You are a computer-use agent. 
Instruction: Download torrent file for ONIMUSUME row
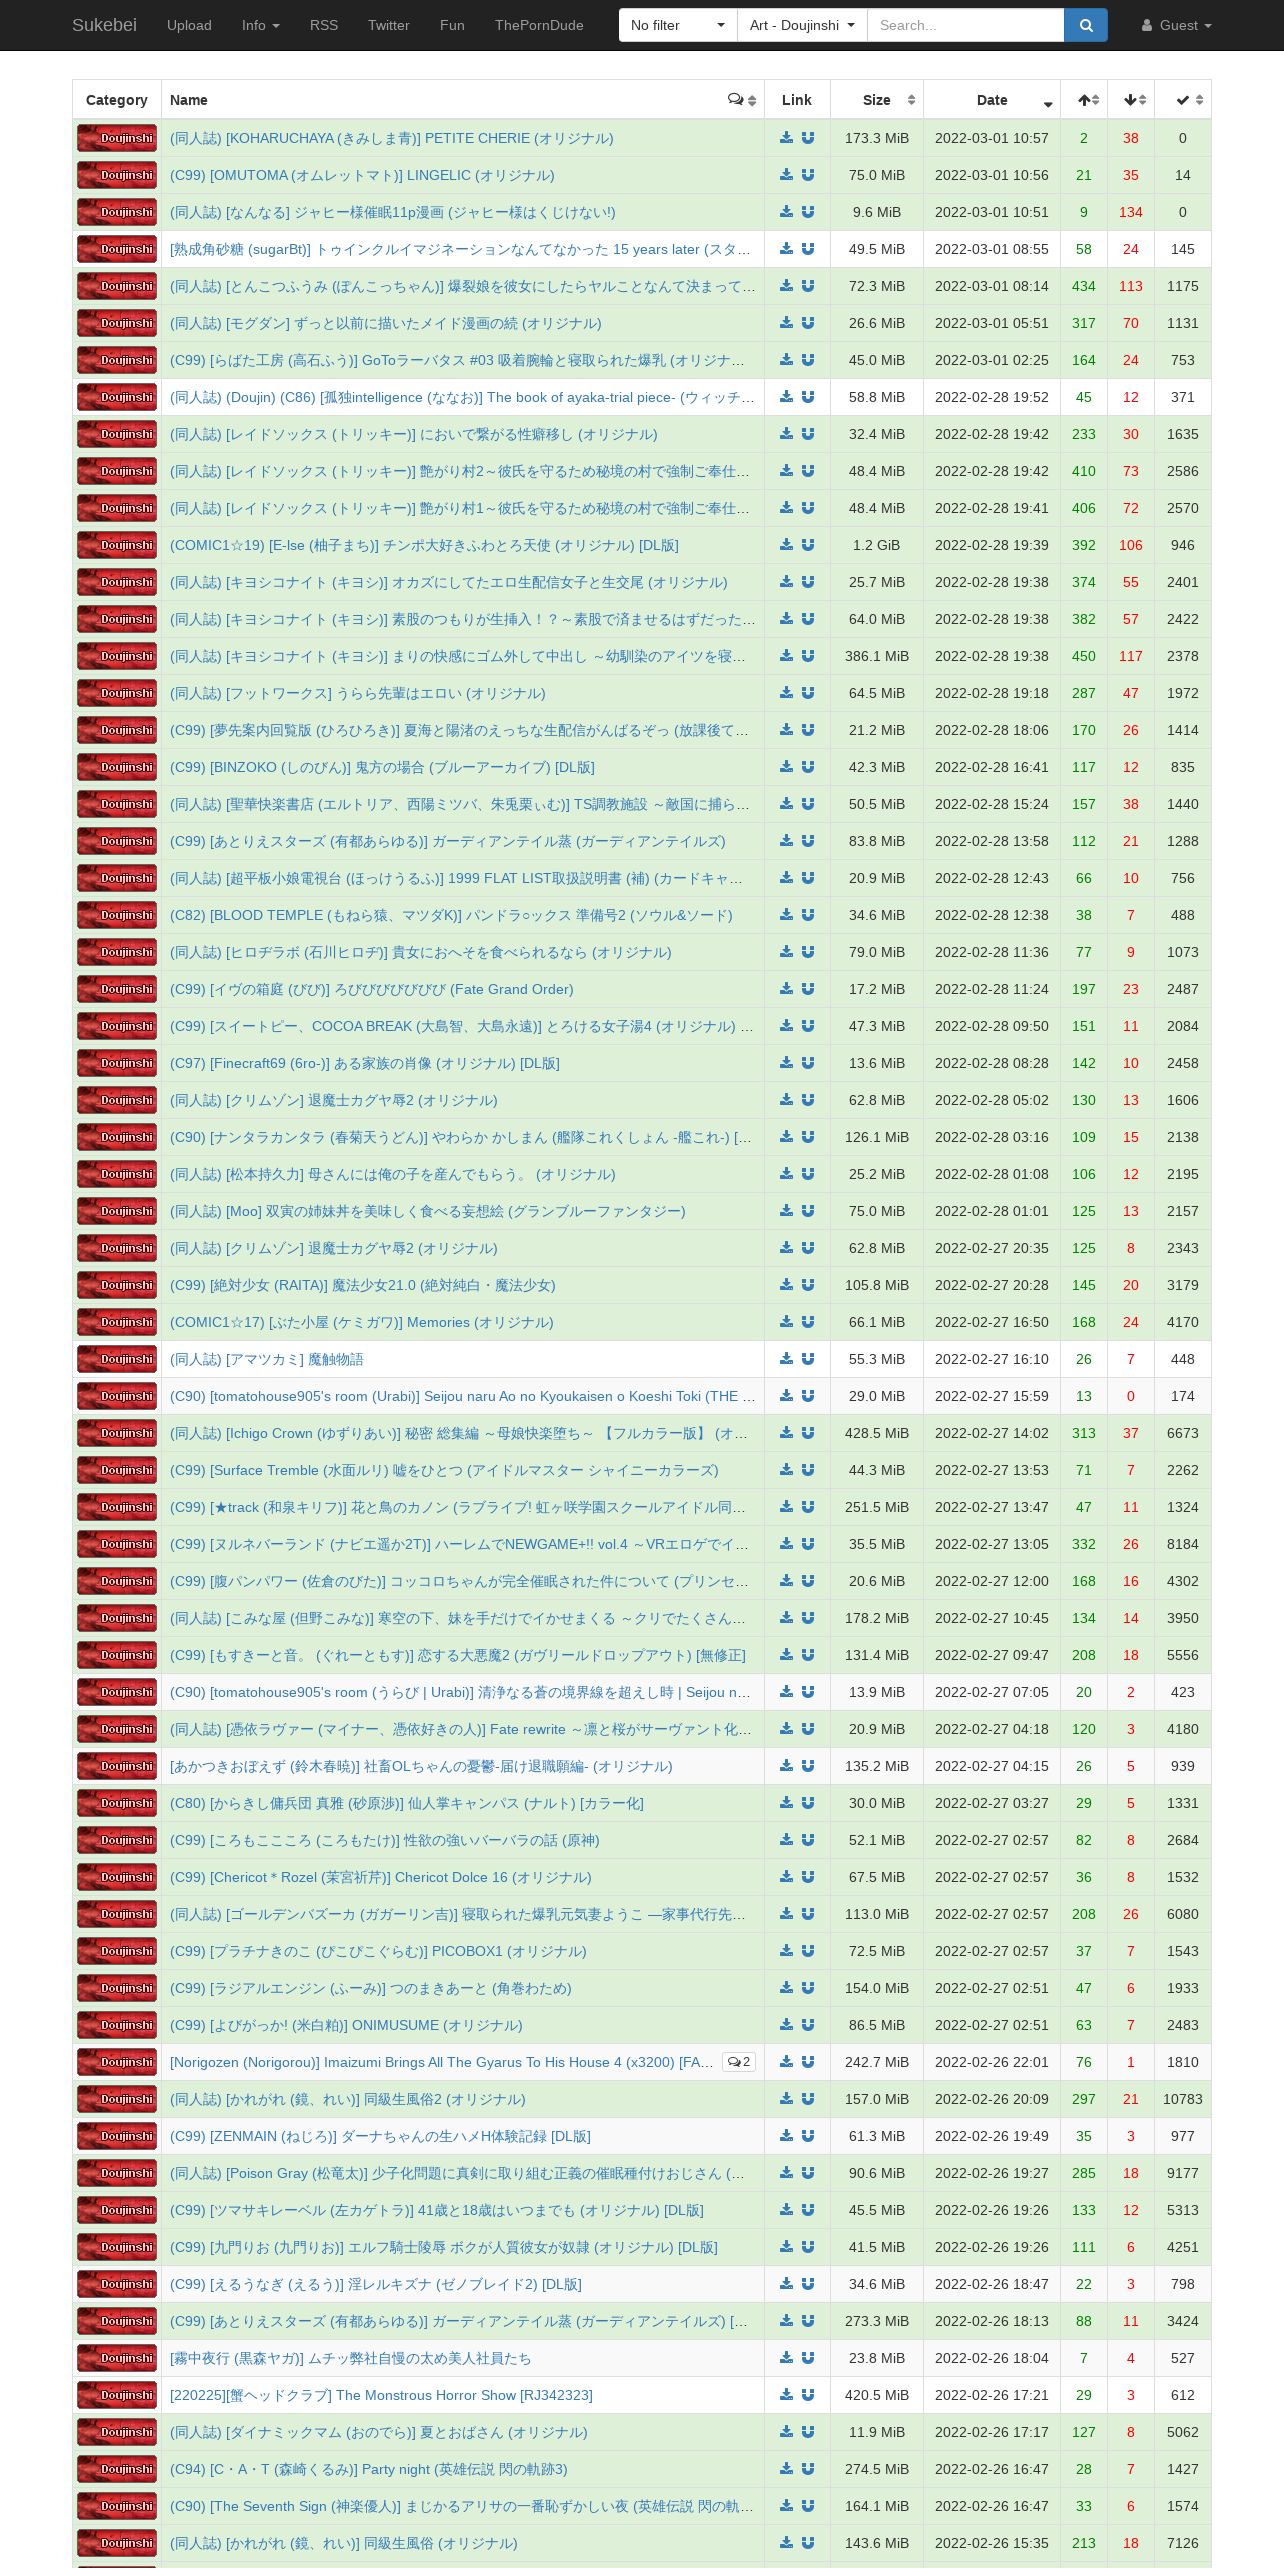coord(786,2025)
